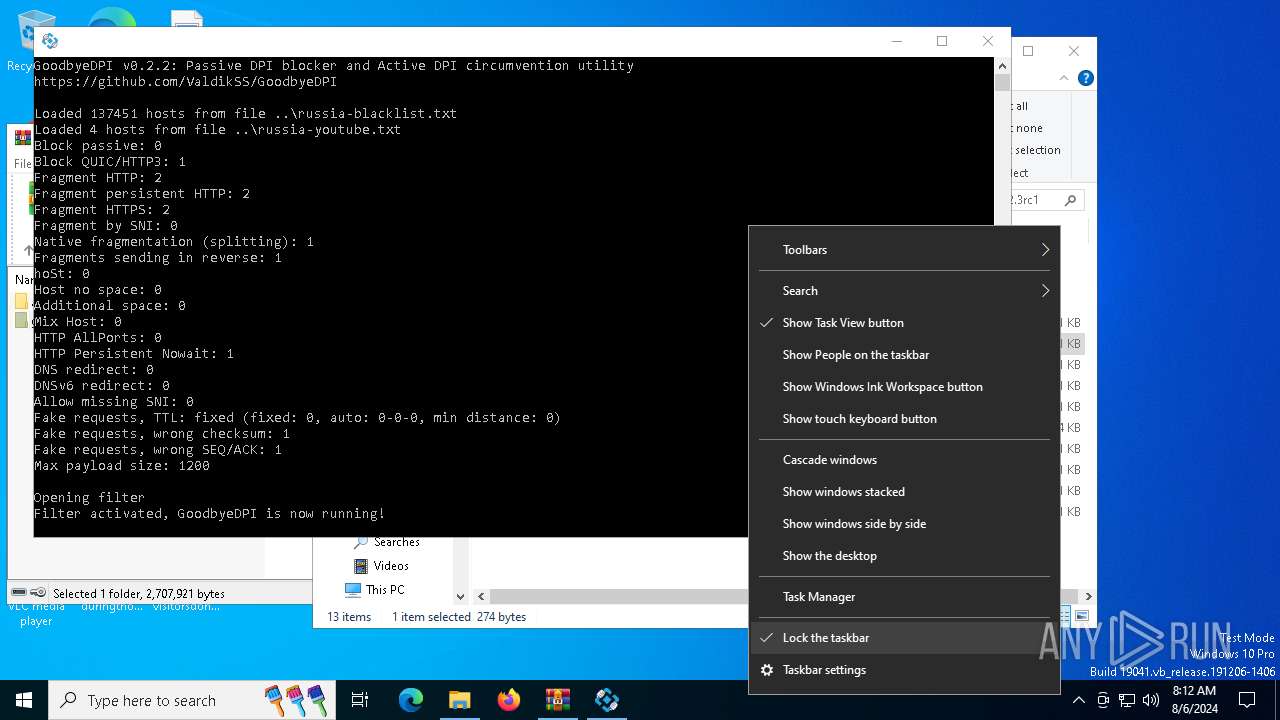Screen dimensions: 1280x720
Task: Click Explorer horizontal scrollbar right arrow
Action: (x=1088, y=596)
